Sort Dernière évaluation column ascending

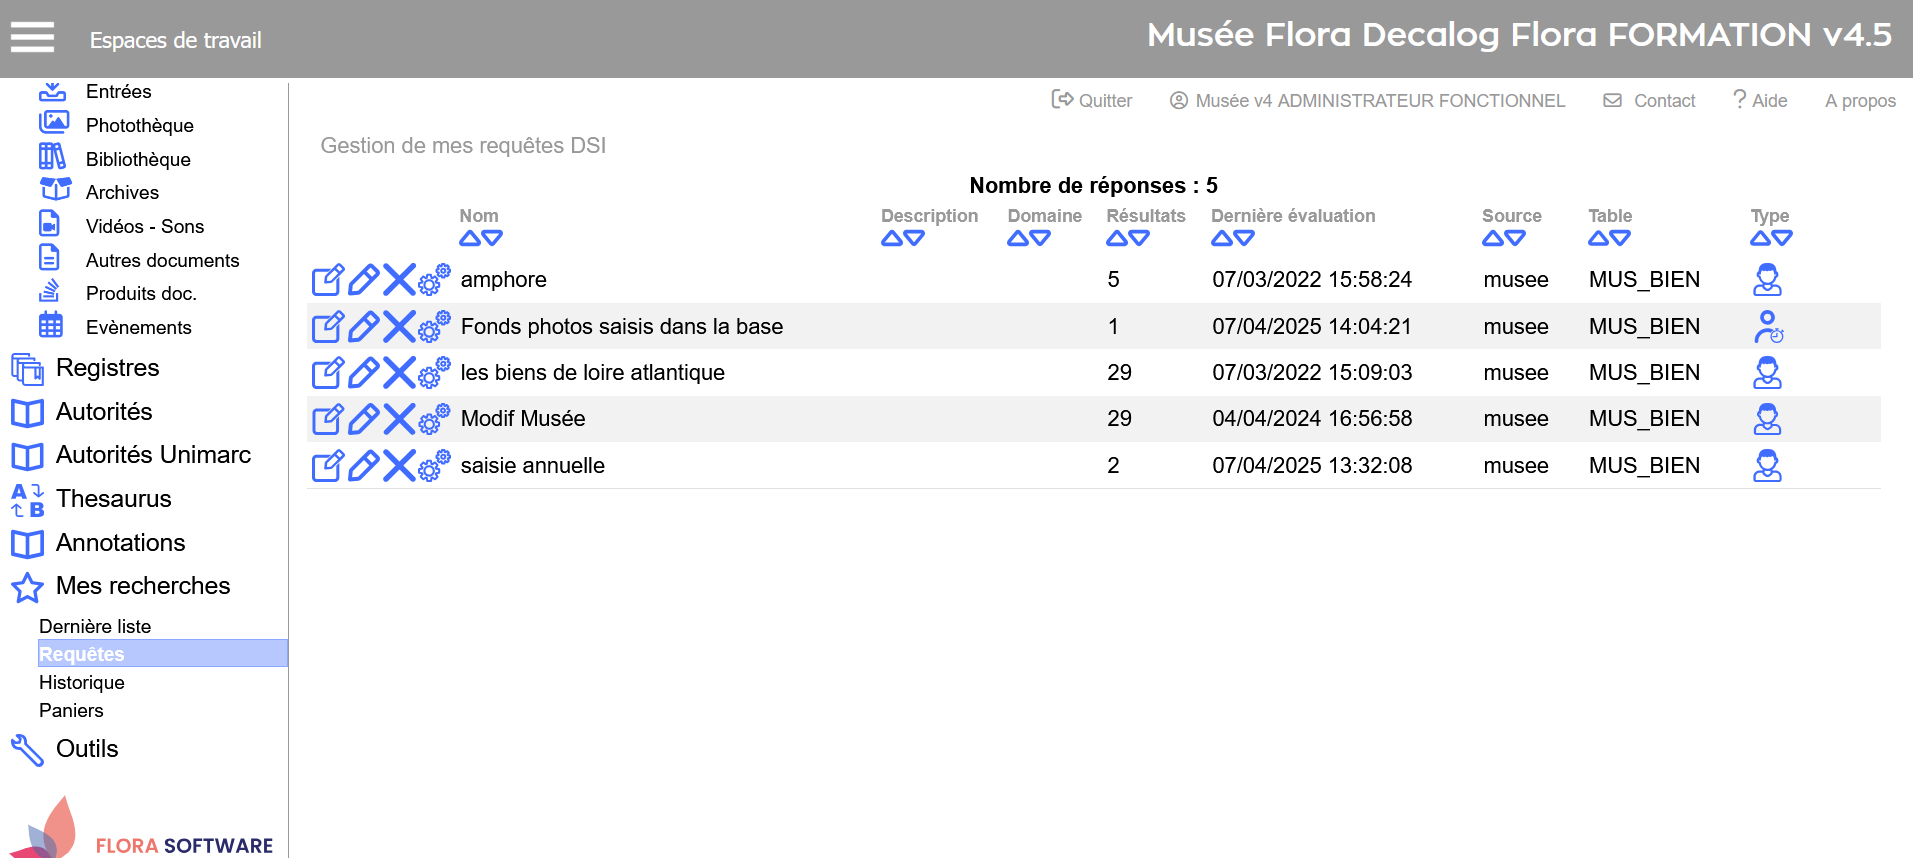pyautogui.click(x=1222, y=239)
